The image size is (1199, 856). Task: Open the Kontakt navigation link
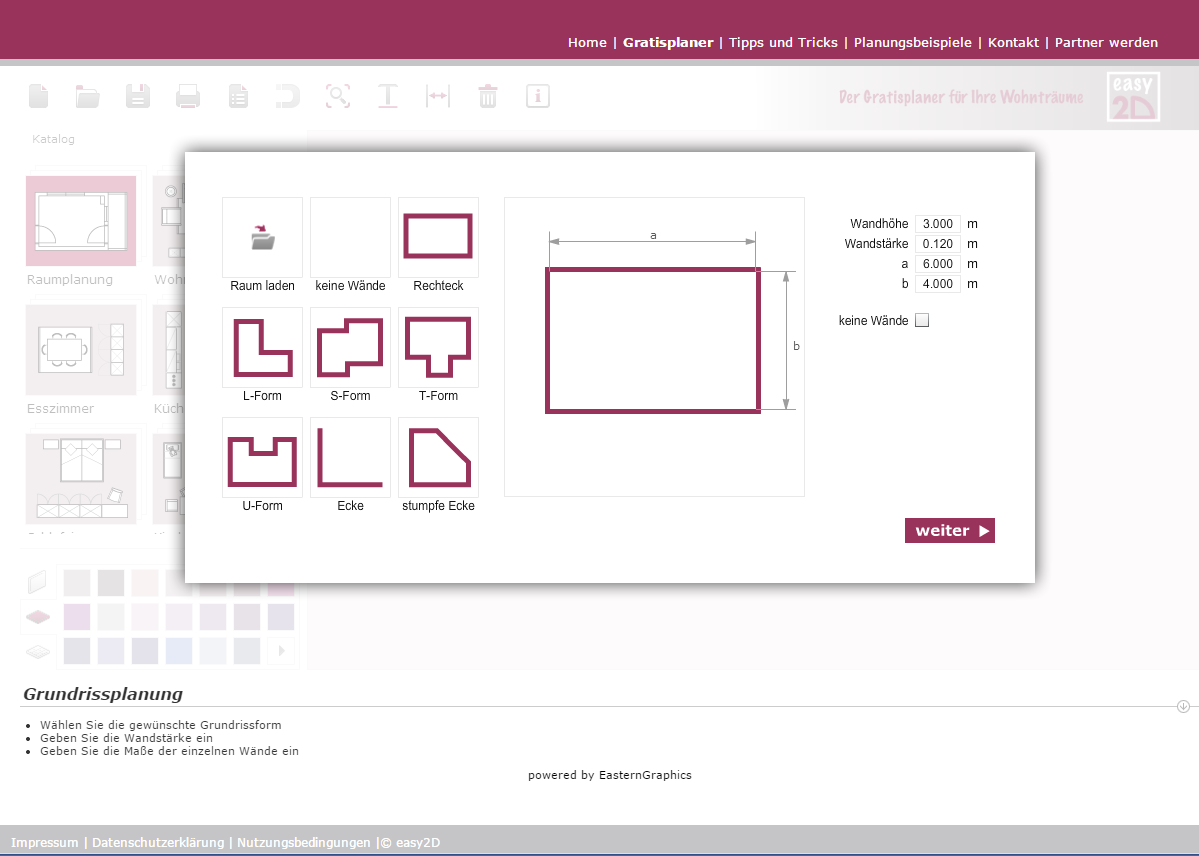1015,43
